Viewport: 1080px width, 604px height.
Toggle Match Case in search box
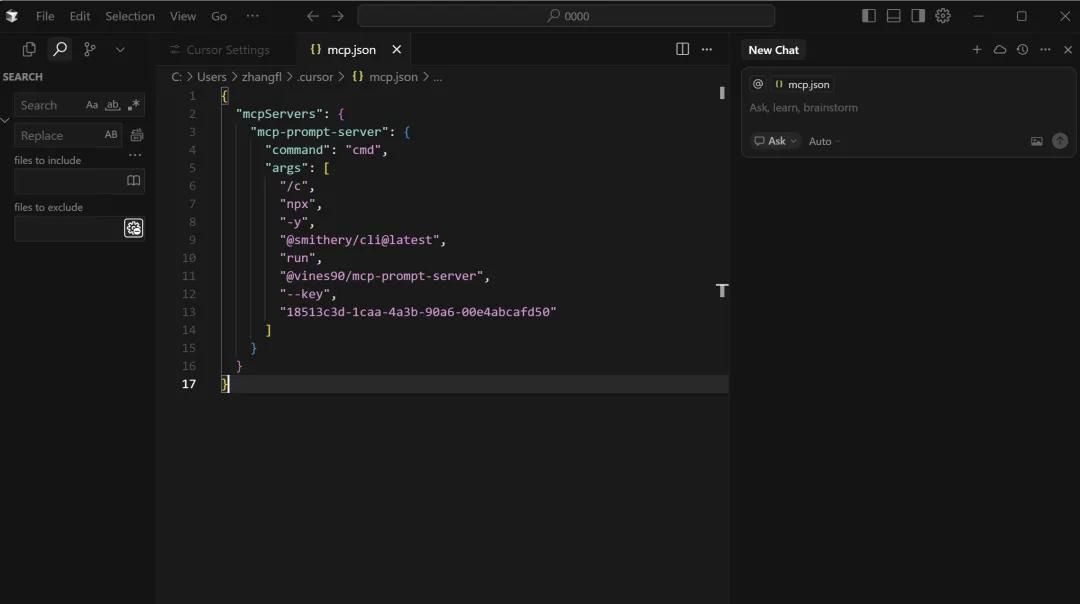[x=92, y=105]
